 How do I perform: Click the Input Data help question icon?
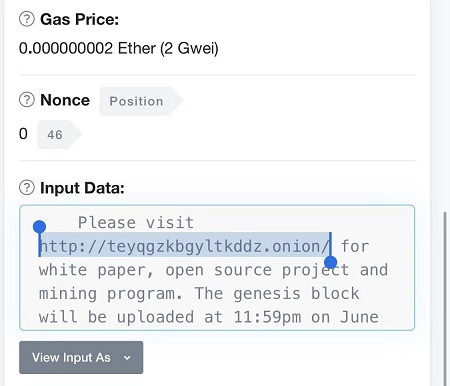point(27,188)
